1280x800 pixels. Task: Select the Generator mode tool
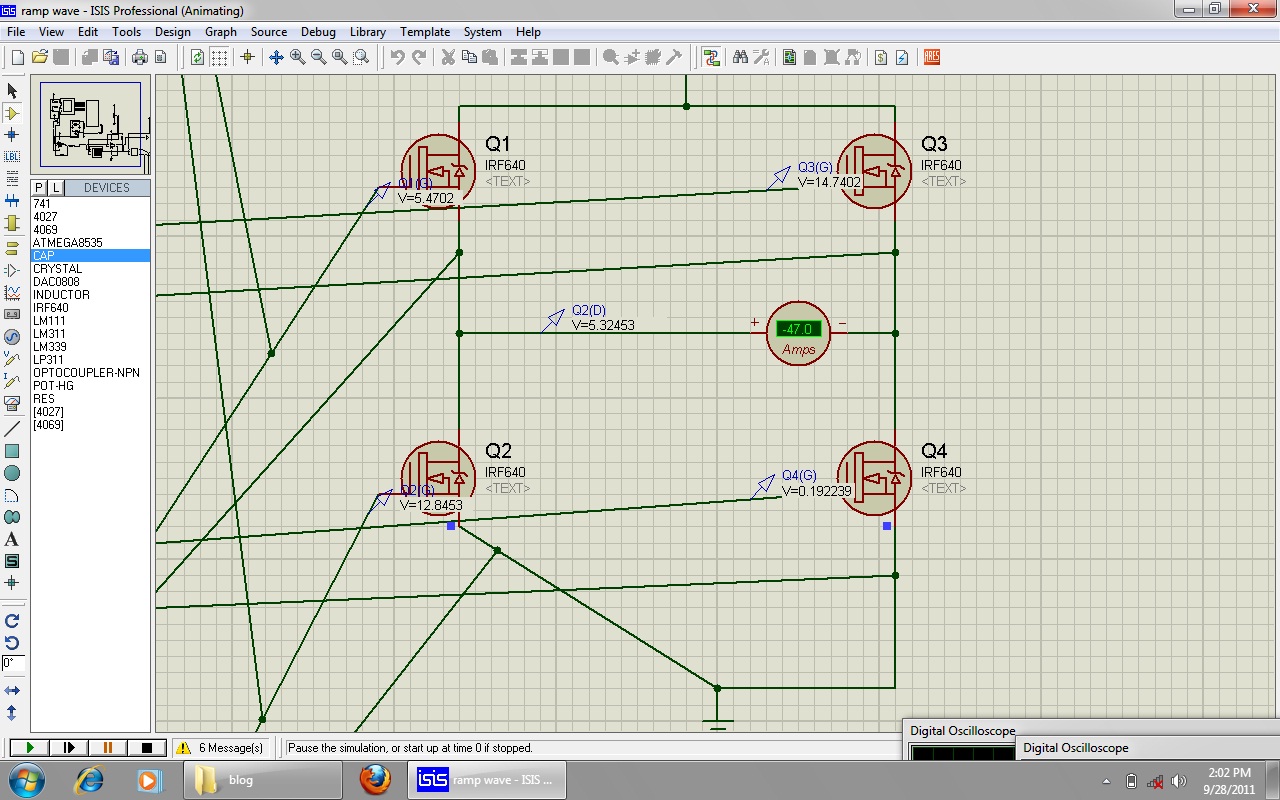(x=12, y=334)
